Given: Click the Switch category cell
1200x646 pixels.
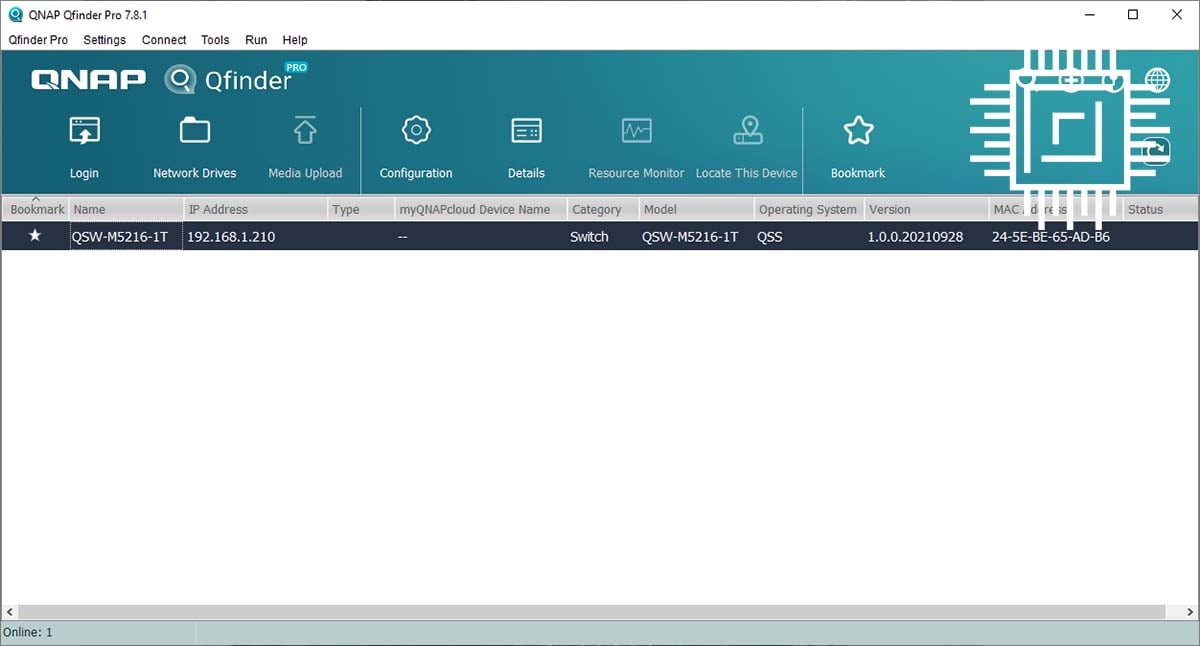Looking at the screenshot, I should [x=589, y=237].
